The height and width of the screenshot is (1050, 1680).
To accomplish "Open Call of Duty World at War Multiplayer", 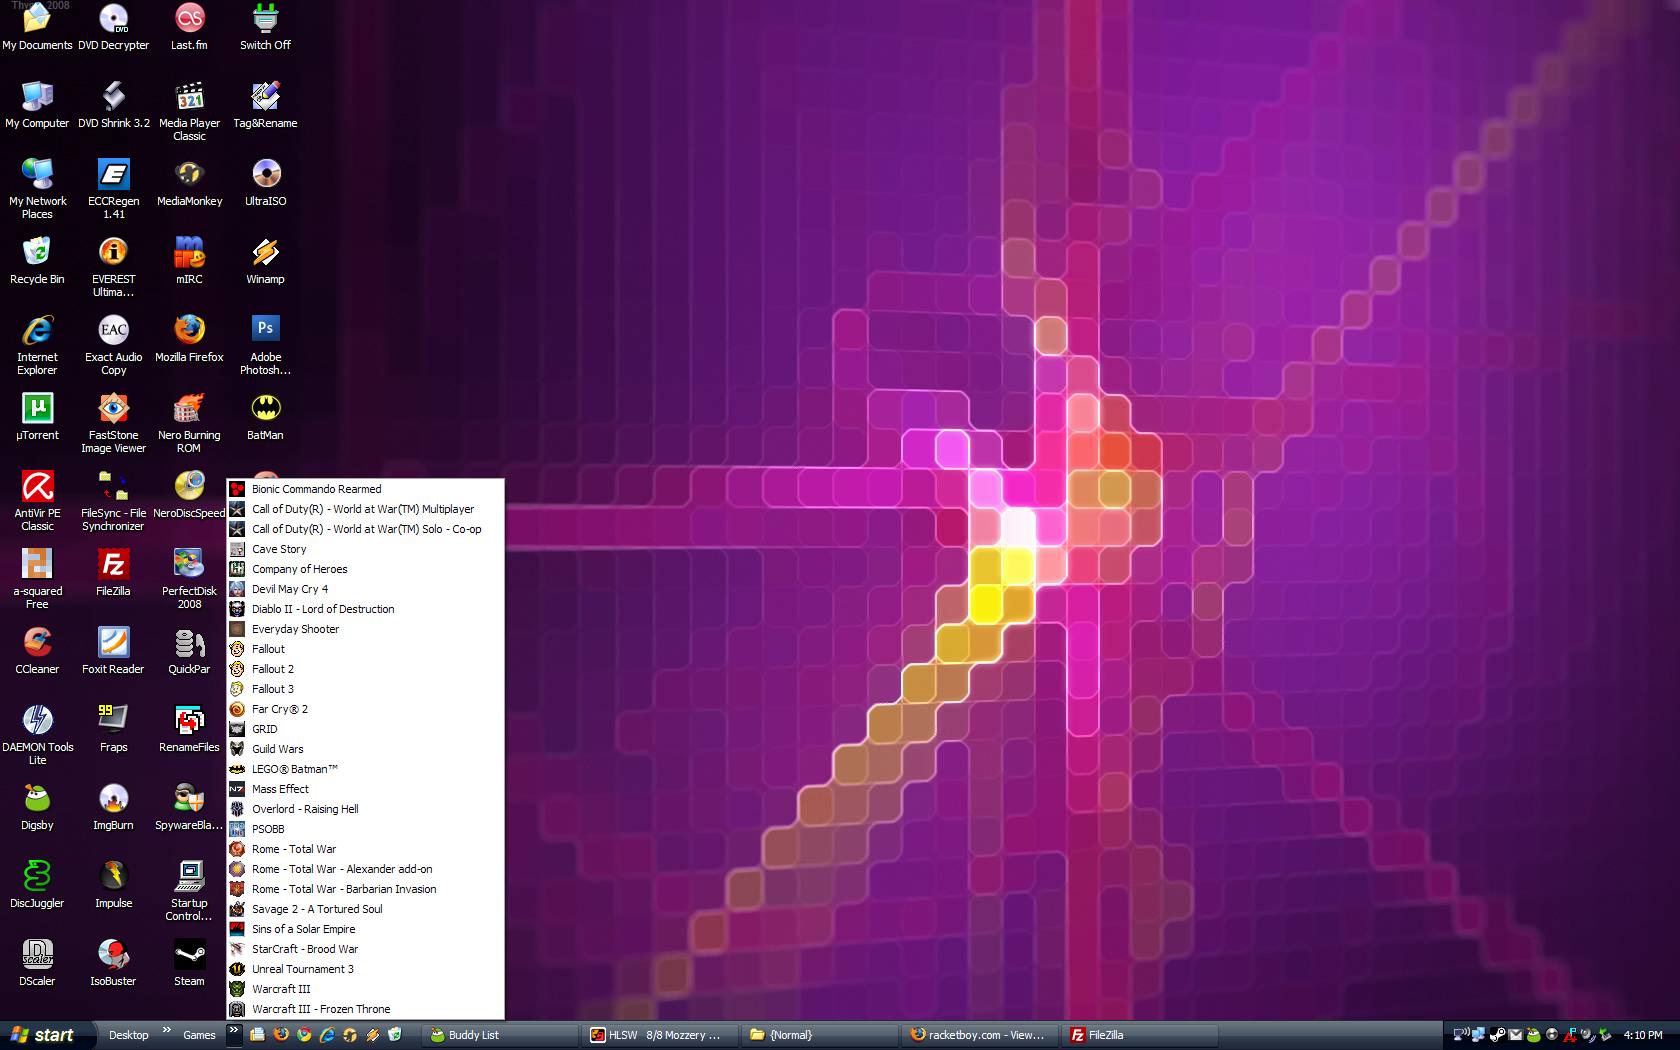I will [366, 509].
